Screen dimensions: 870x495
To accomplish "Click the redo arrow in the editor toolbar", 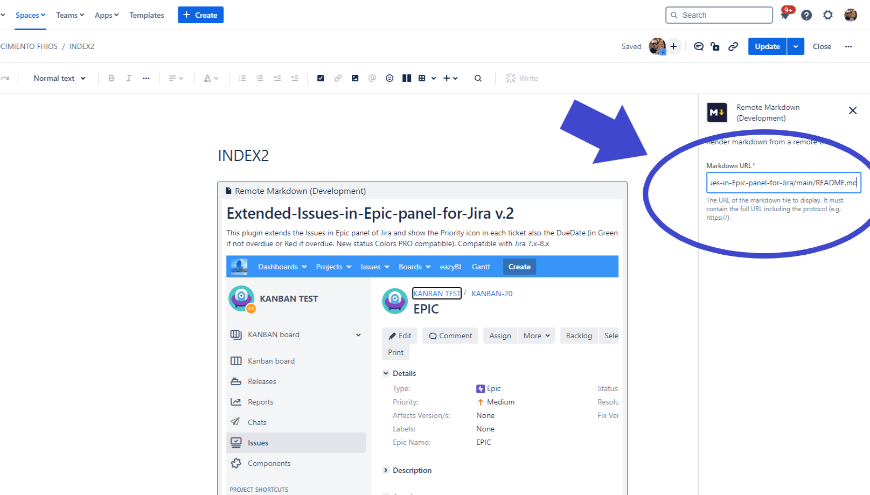I will click(5, 78).
